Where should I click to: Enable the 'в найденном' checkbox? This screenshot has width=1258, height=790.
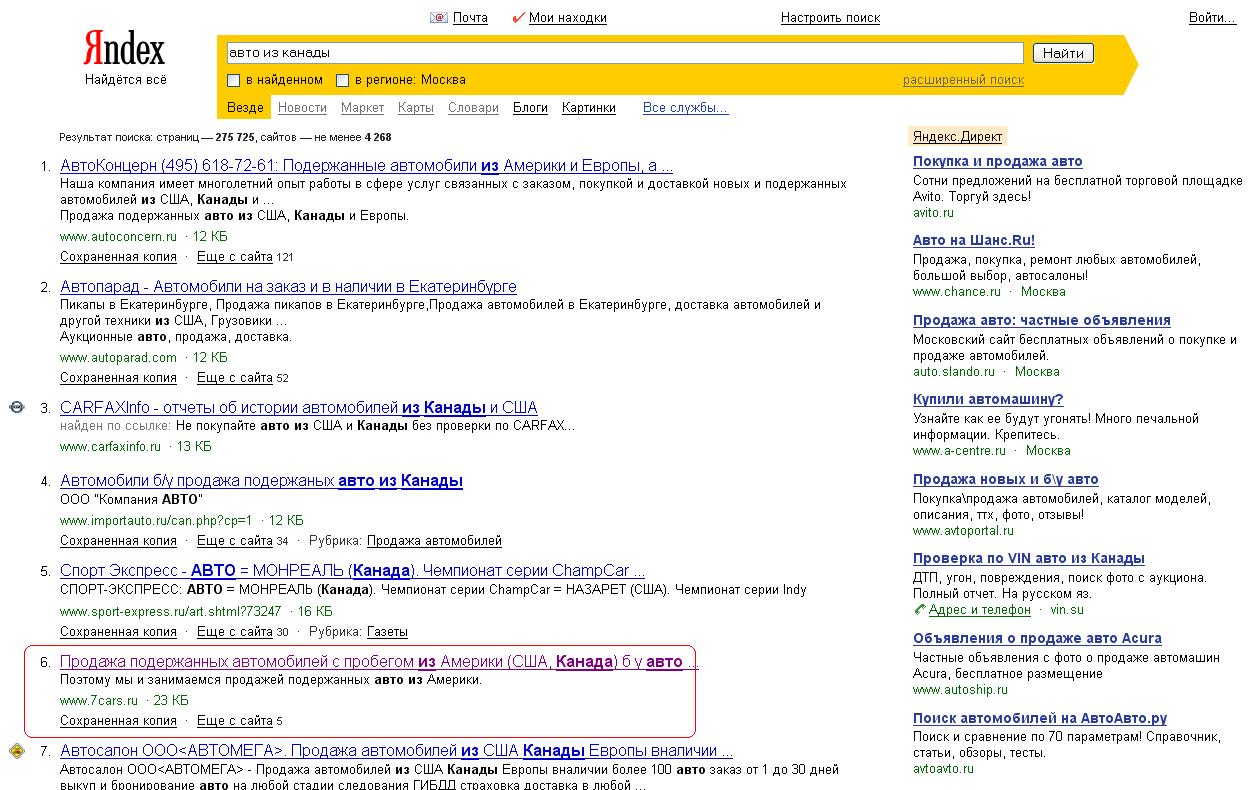[x=234, y=80]
